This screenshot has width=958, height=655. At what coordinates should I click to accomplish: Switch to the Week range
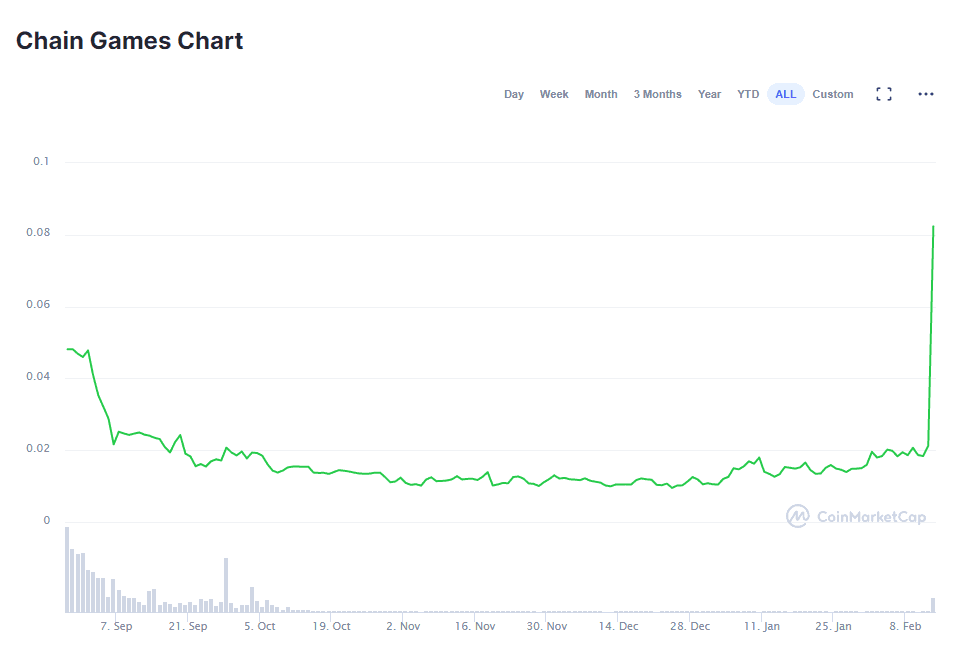point(554,94)
